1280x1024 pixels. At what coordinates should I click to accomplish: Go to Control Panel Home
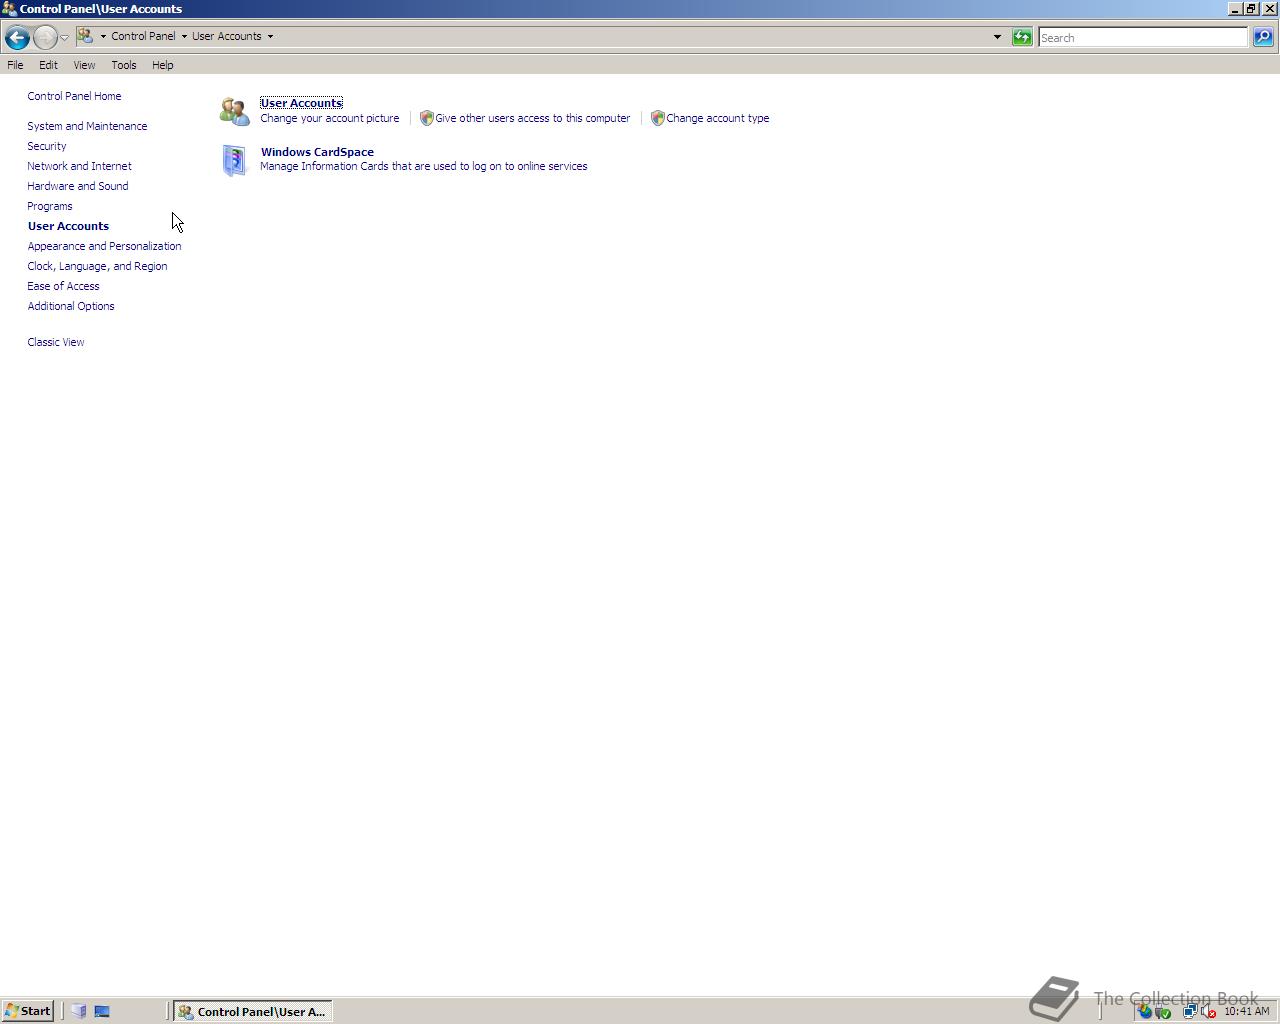click(74, 96)
